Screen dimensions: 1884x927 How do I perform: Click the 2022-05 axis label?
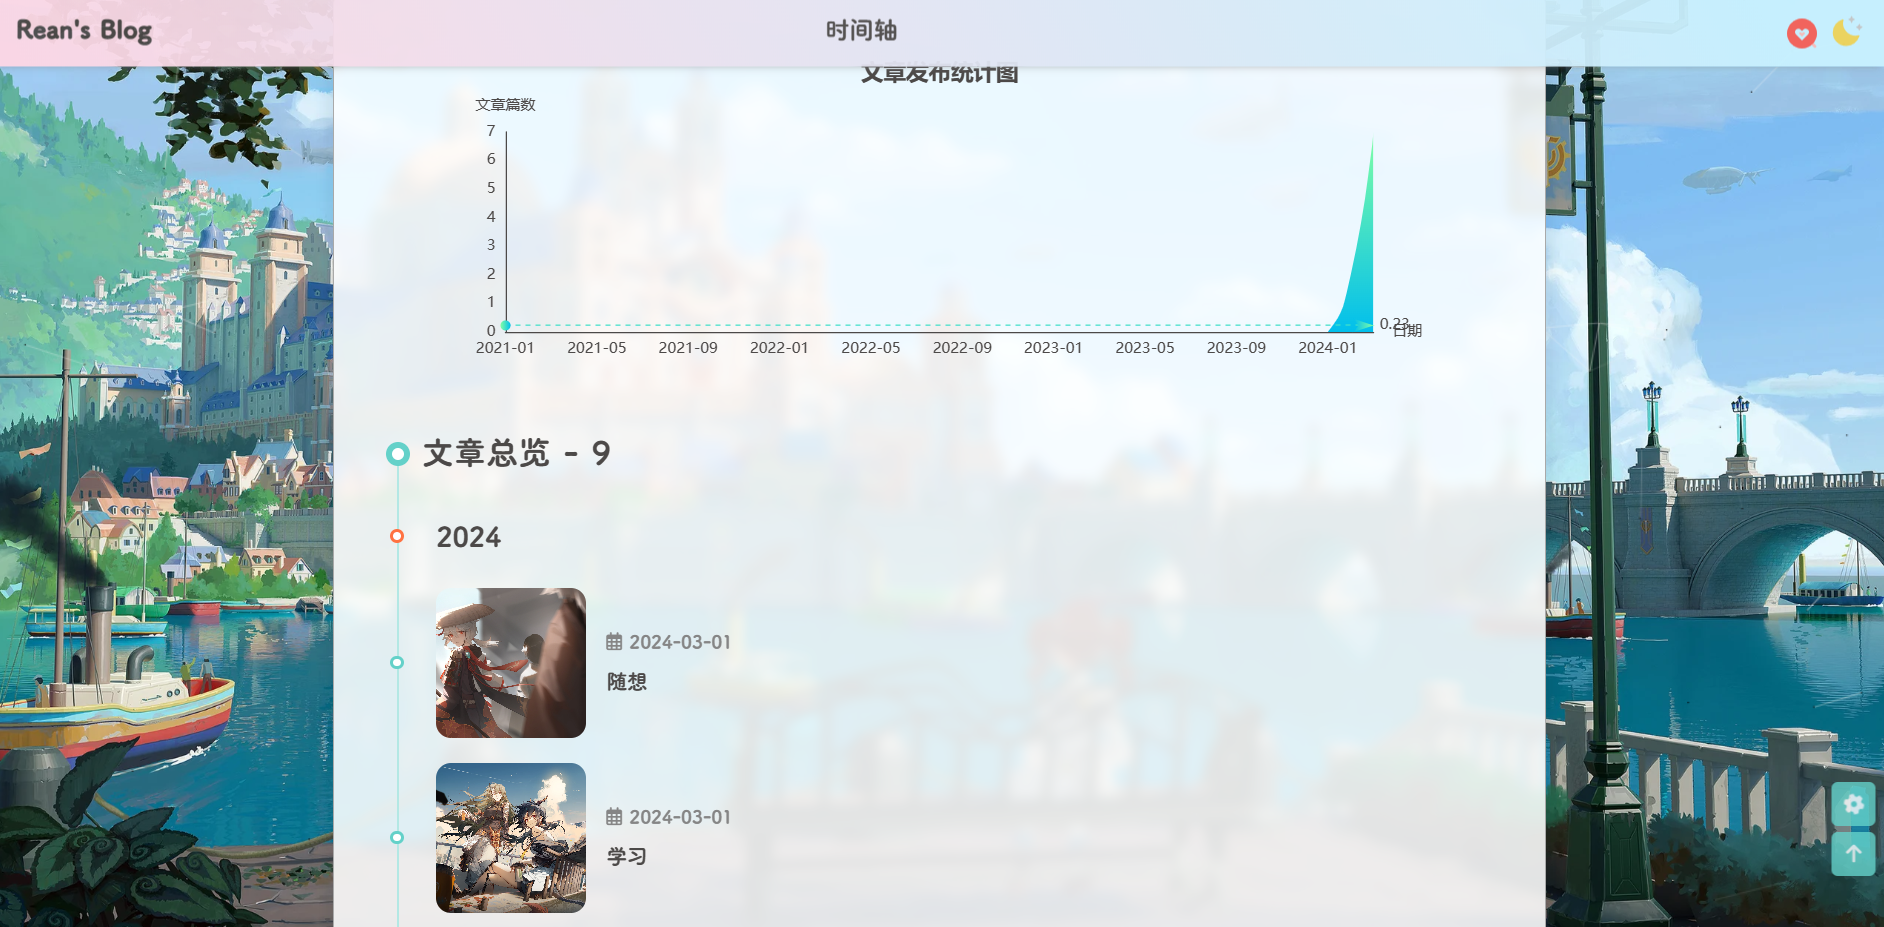(871, 348)
